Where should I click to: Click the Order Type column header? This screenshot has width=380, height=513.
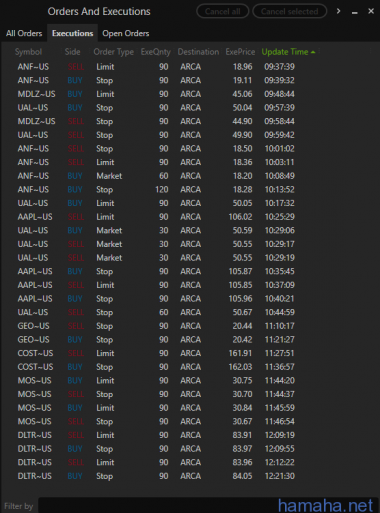[113, 52]
